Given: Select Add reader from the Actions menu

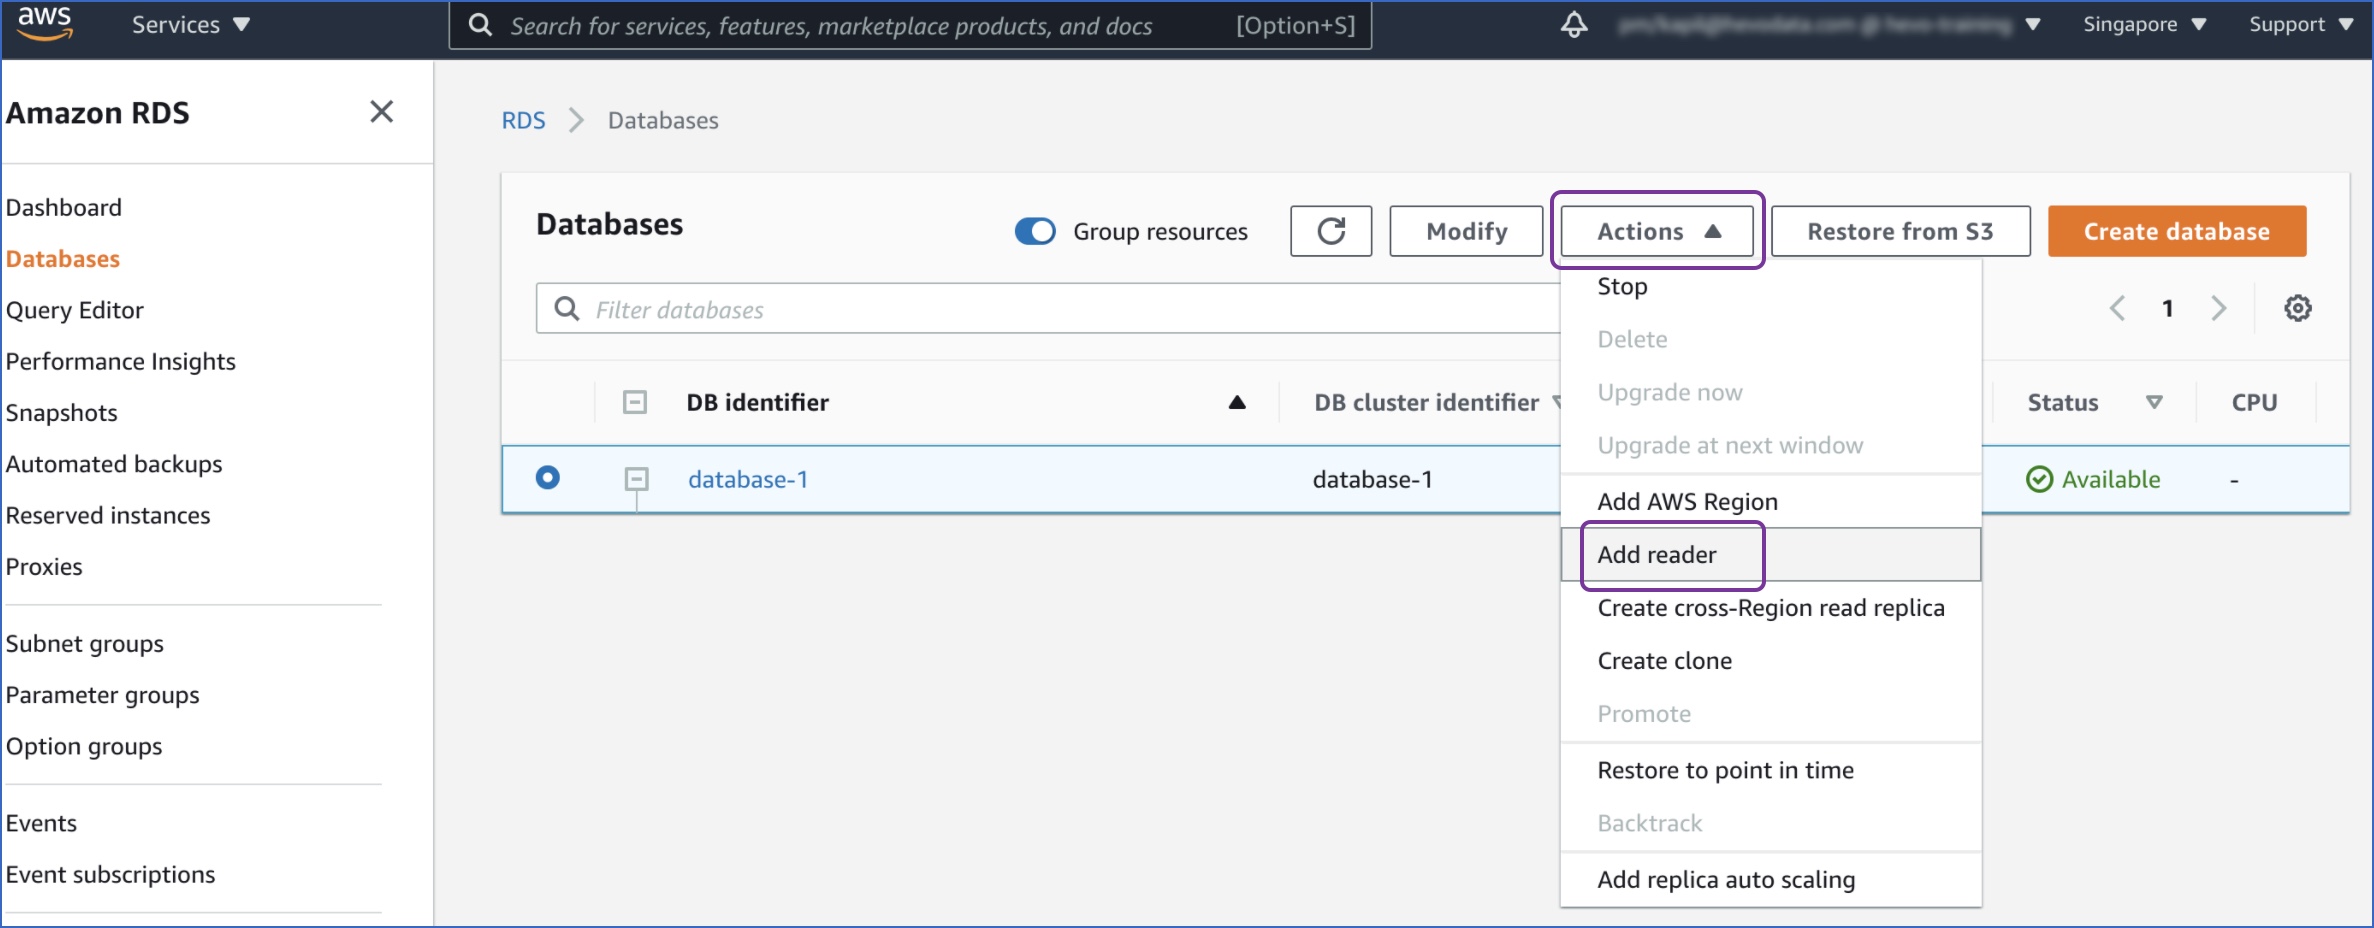Looking at the screenshot, I should (1657, 555).
